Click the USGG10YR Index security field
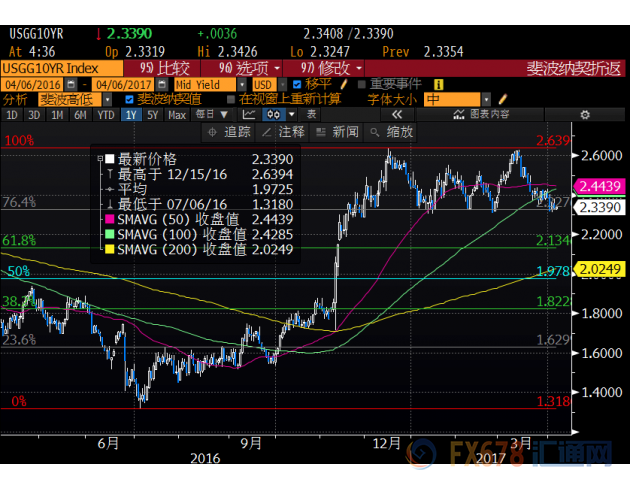This screenshot has height=490, width=630. point(62,68)
